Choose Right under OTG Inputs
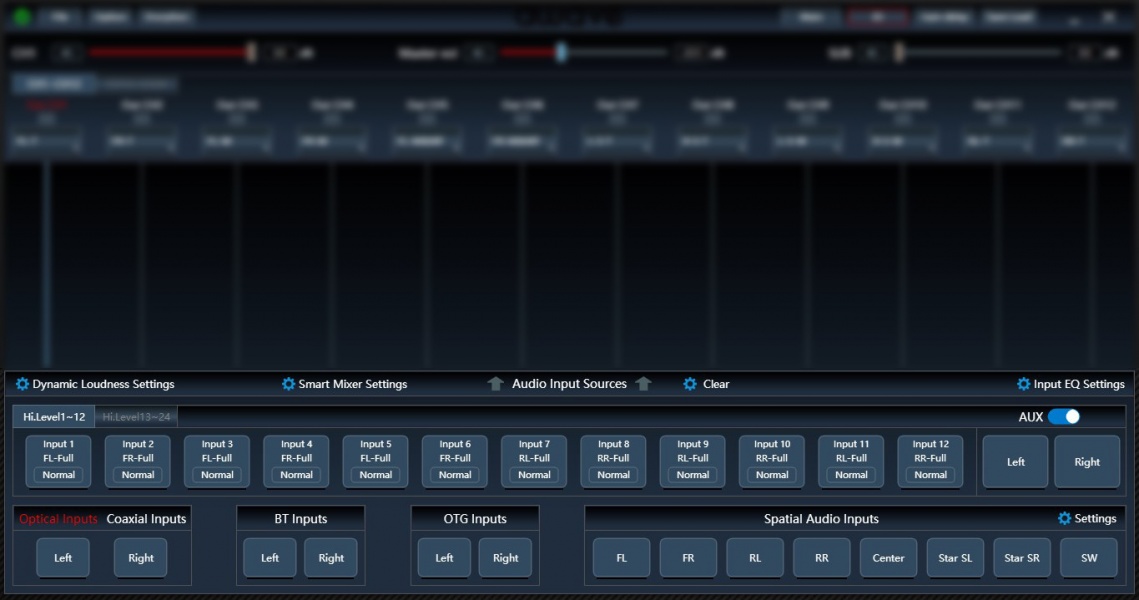This screenshot has width=1139, height=600. [505, 558]
